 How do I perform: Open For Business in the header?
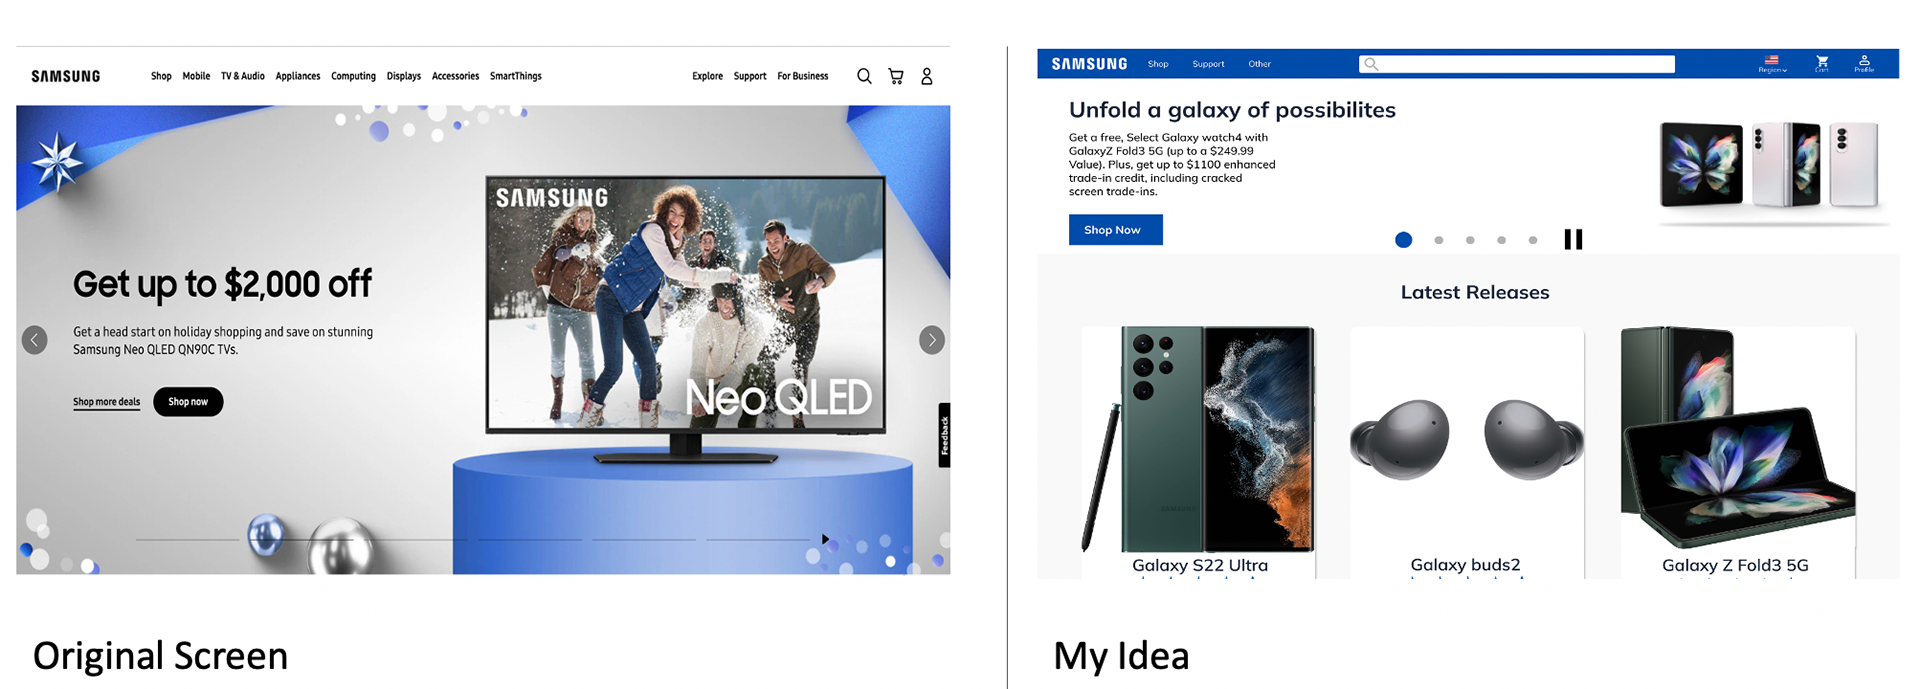[803, 76]
